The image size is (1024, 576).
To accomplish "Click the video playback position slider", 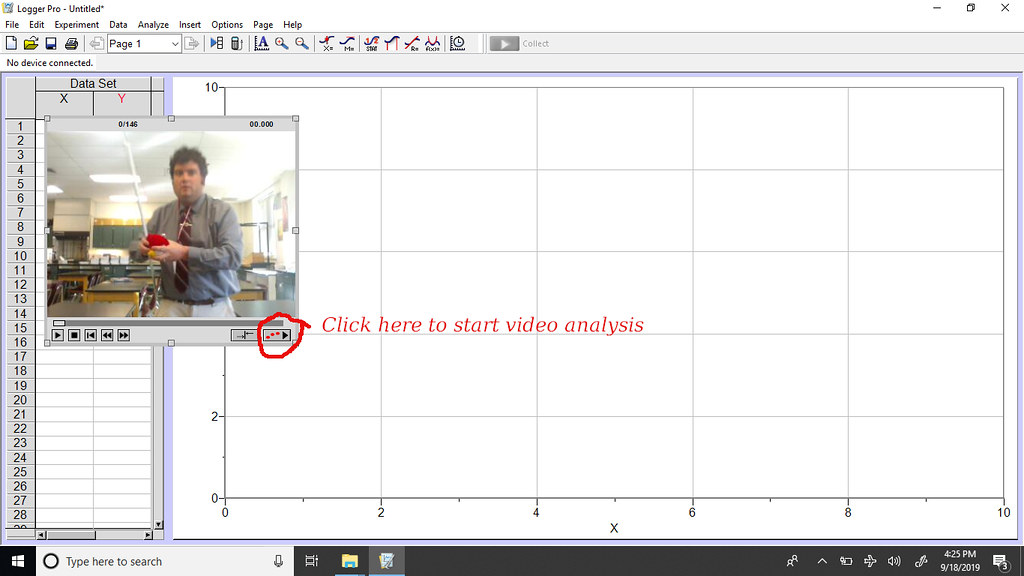I will [59, 322].
